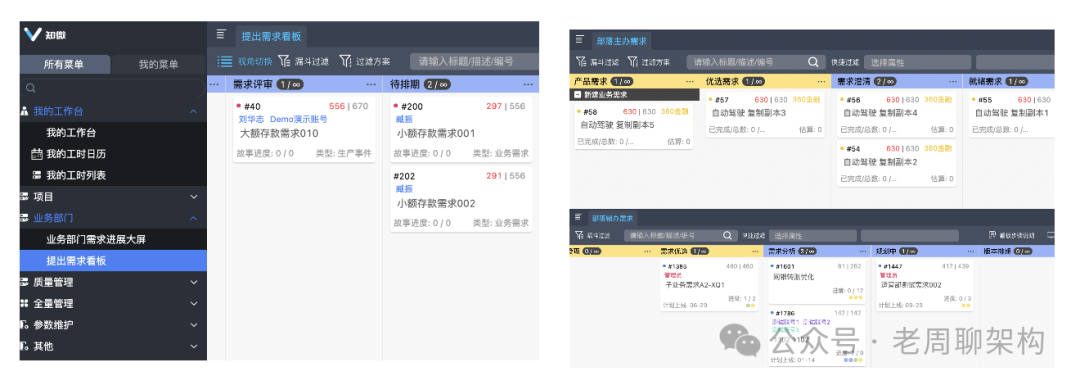Click the 我的工时日历 calendar icon
The width and height of the screenshot is (1080, 385).
37,154
